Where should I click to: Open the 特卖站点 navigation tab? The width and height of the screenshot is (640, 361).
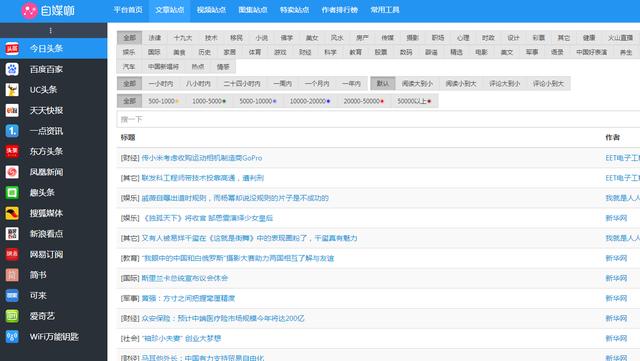click(294, 10)
